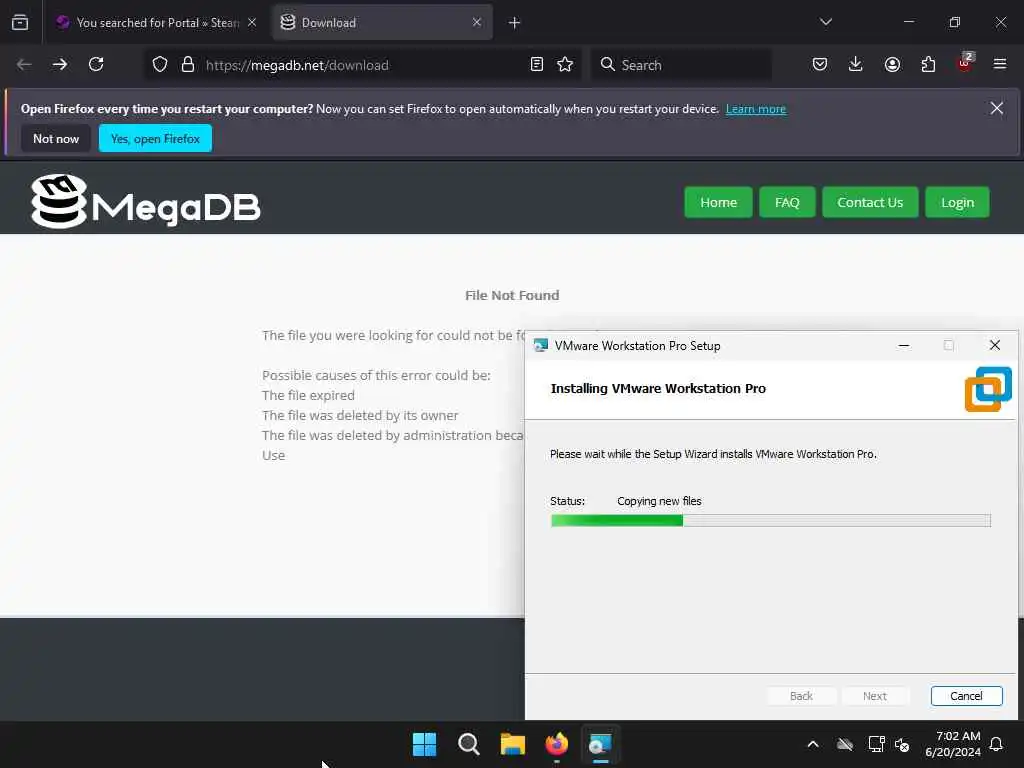Choose Not now in notification bar
The width and height of the screenshot is (1024, 768).
pos(56,138)
